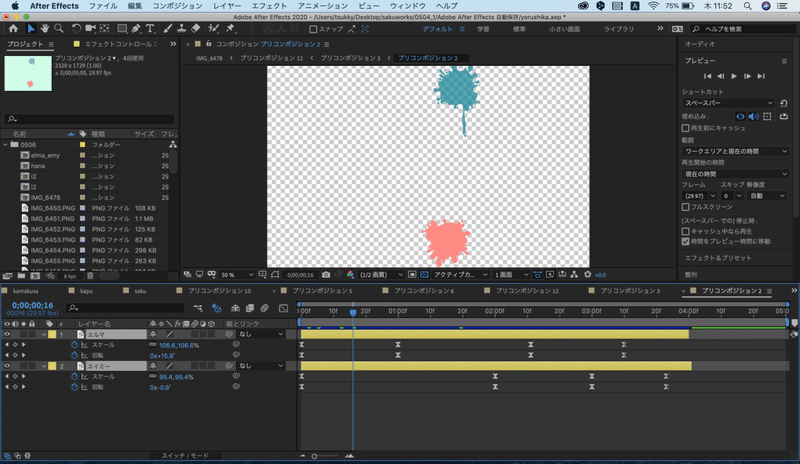Select the Zoom magnifier tool
Screen dimensions: 800x464
[59, 29]
